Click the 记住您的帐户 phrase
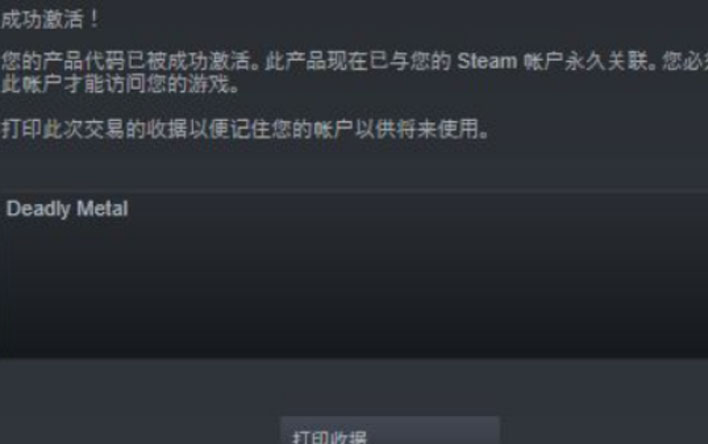Image resolution: width=708 pixels, height=444 pixels. tap(292, 129)
